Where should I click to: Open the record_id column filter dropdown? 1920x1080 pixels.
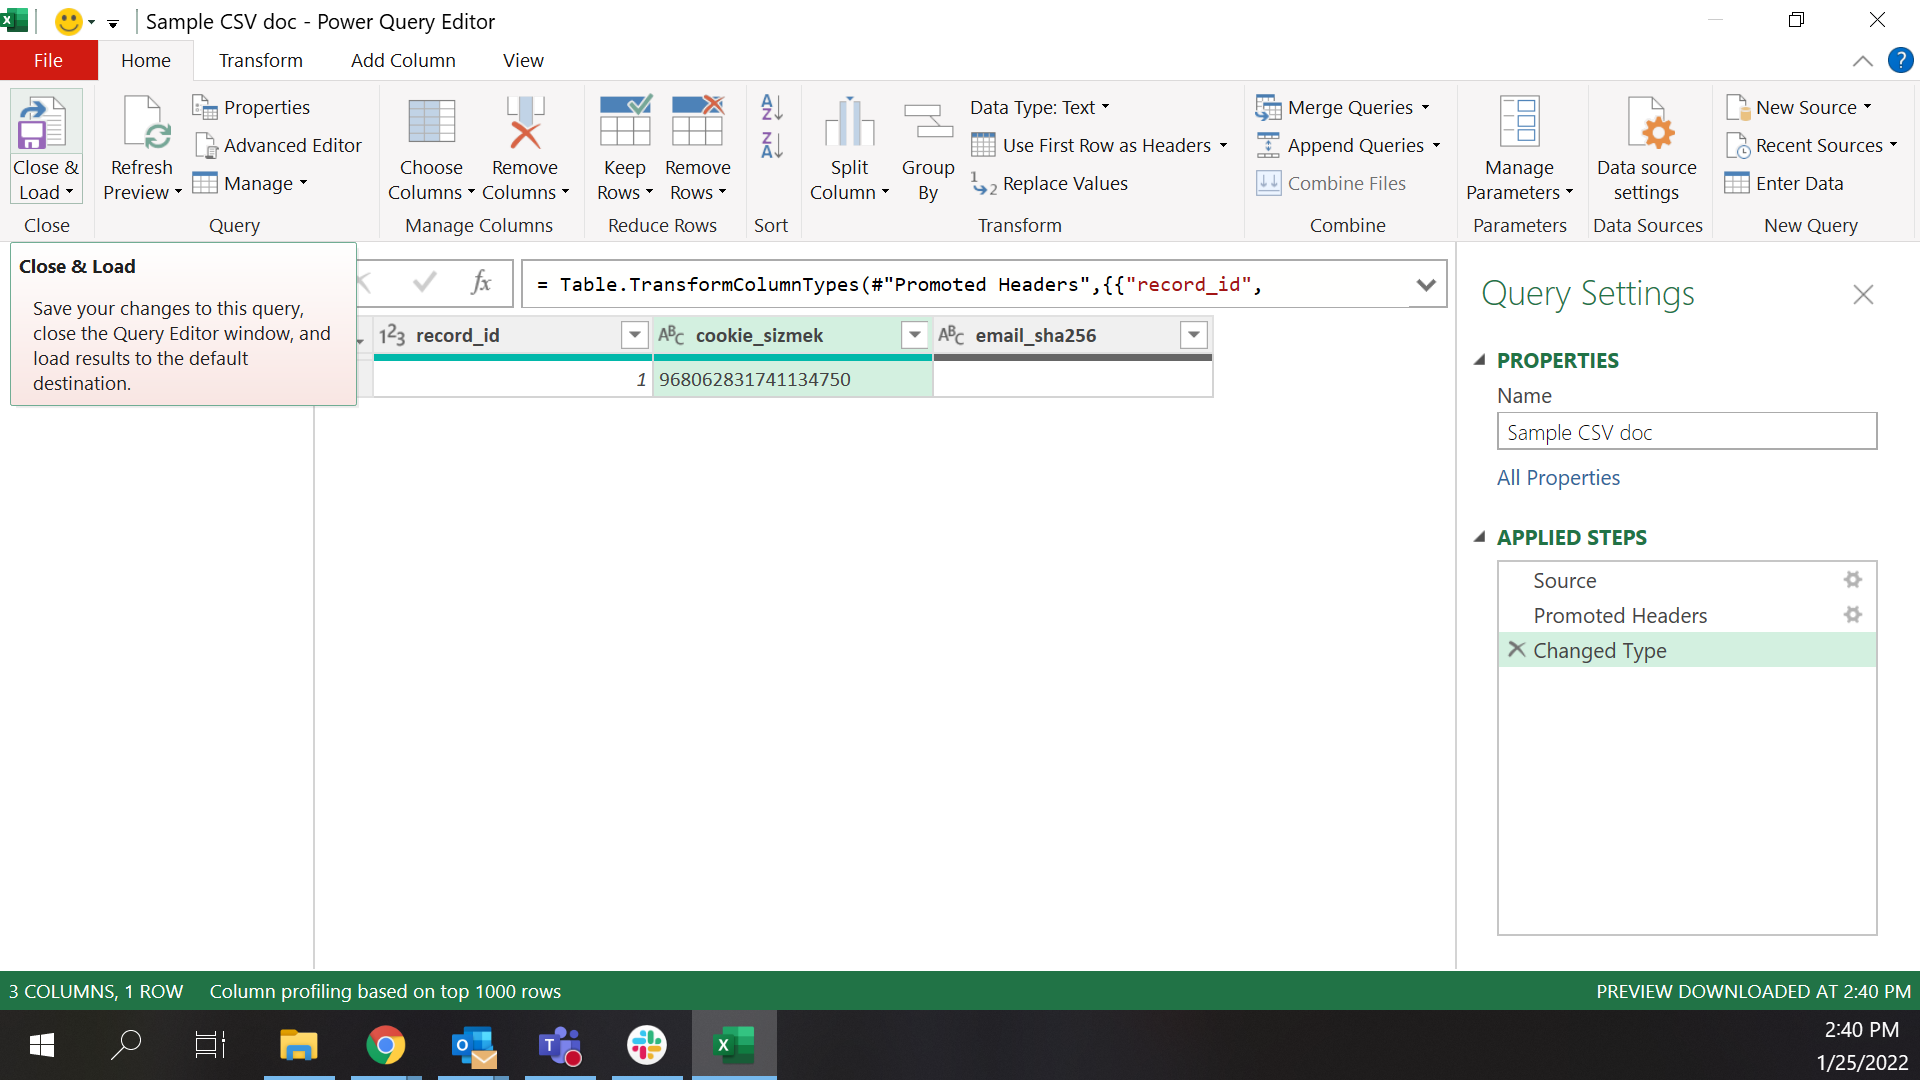click(x=634, y=335)
